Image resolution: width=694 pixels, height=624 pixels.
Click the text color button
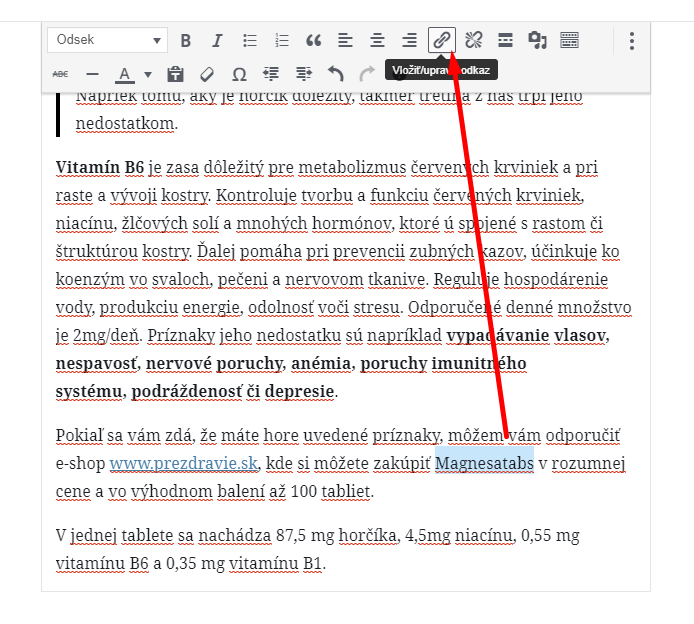[x=124, y=74]
